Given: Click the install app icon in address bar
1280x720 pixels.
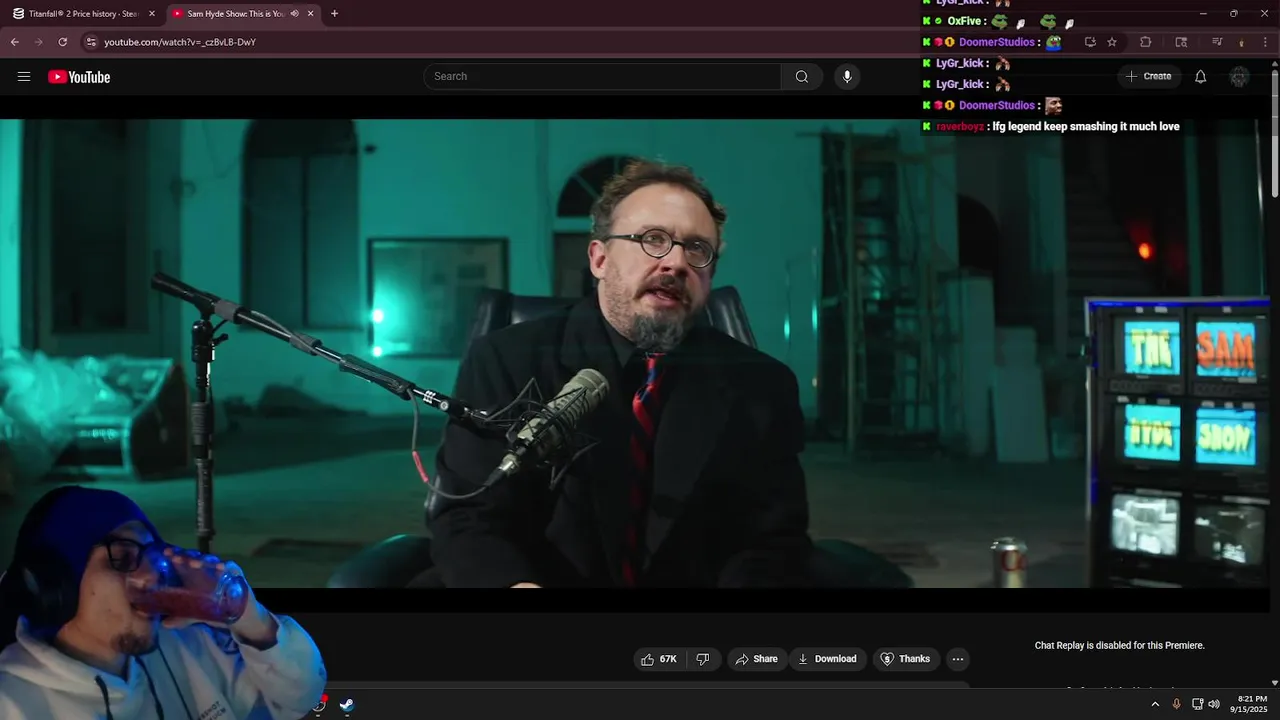Looking at the screenshot, I should (1090, 42).
